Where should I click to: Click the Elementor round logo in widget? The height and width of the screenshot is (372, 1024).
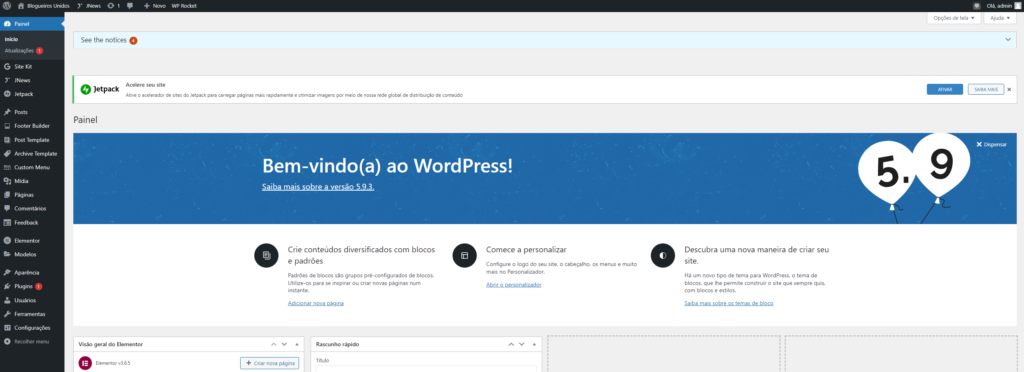[85, 363]
